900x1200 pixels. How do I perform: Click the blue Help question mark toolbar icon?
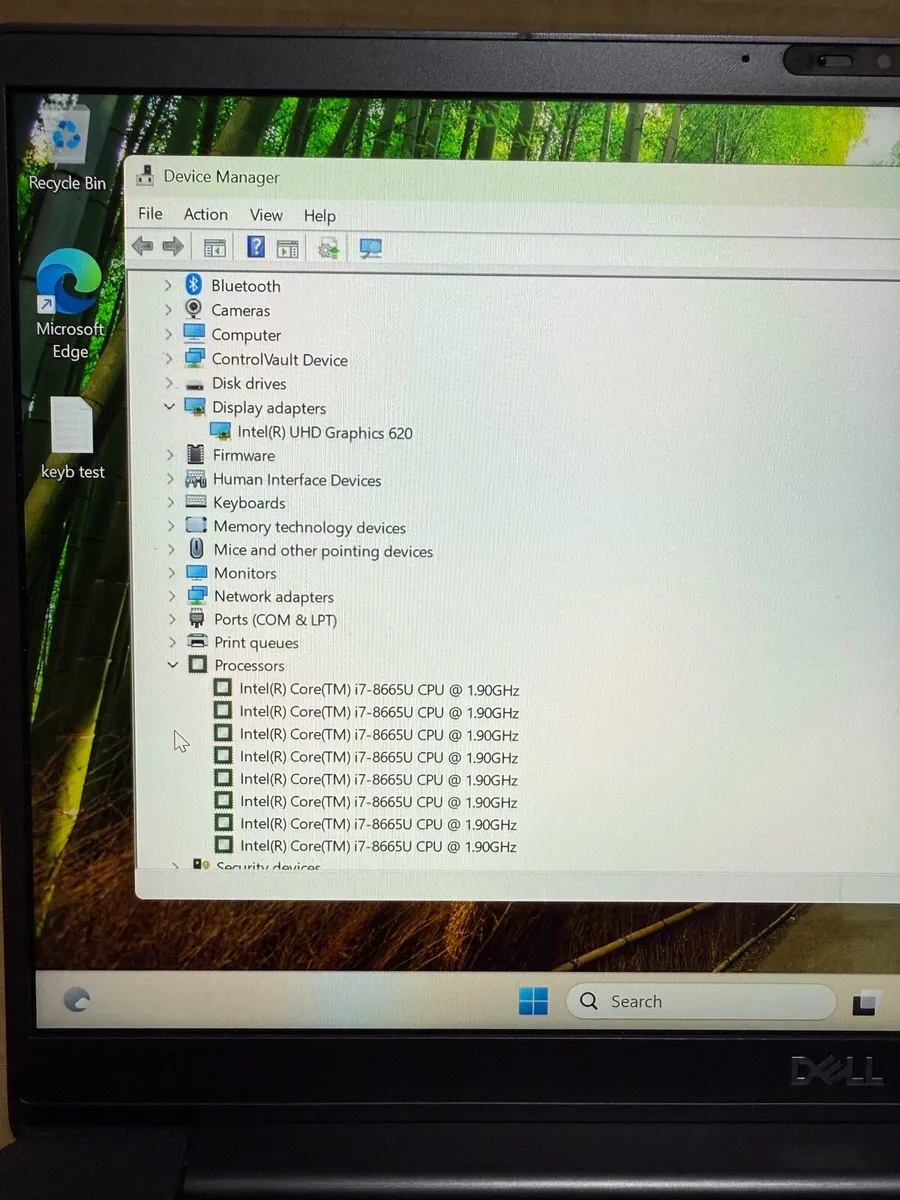click(x=256, y=247)
